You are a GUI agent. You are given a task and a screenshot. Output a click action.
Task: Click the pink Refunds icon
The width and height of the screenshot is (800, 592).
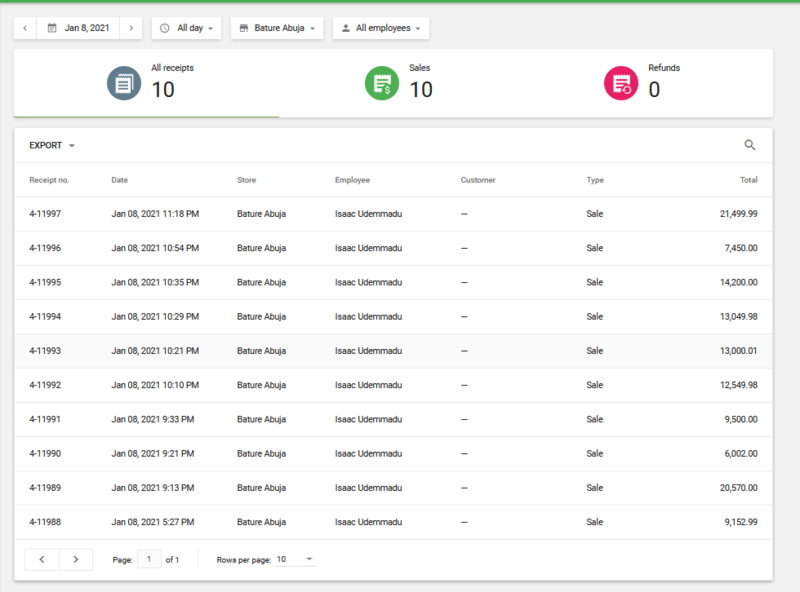coord(621,83)
